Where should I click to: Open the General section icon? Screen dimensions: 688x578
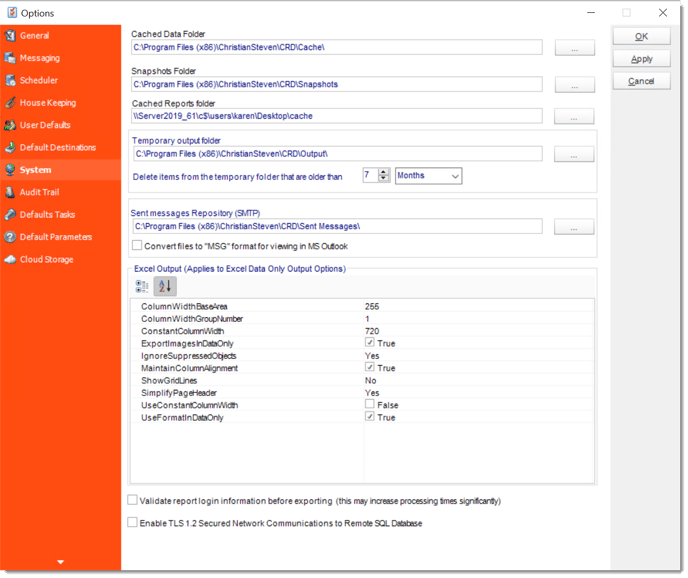(x=10, y=35)
